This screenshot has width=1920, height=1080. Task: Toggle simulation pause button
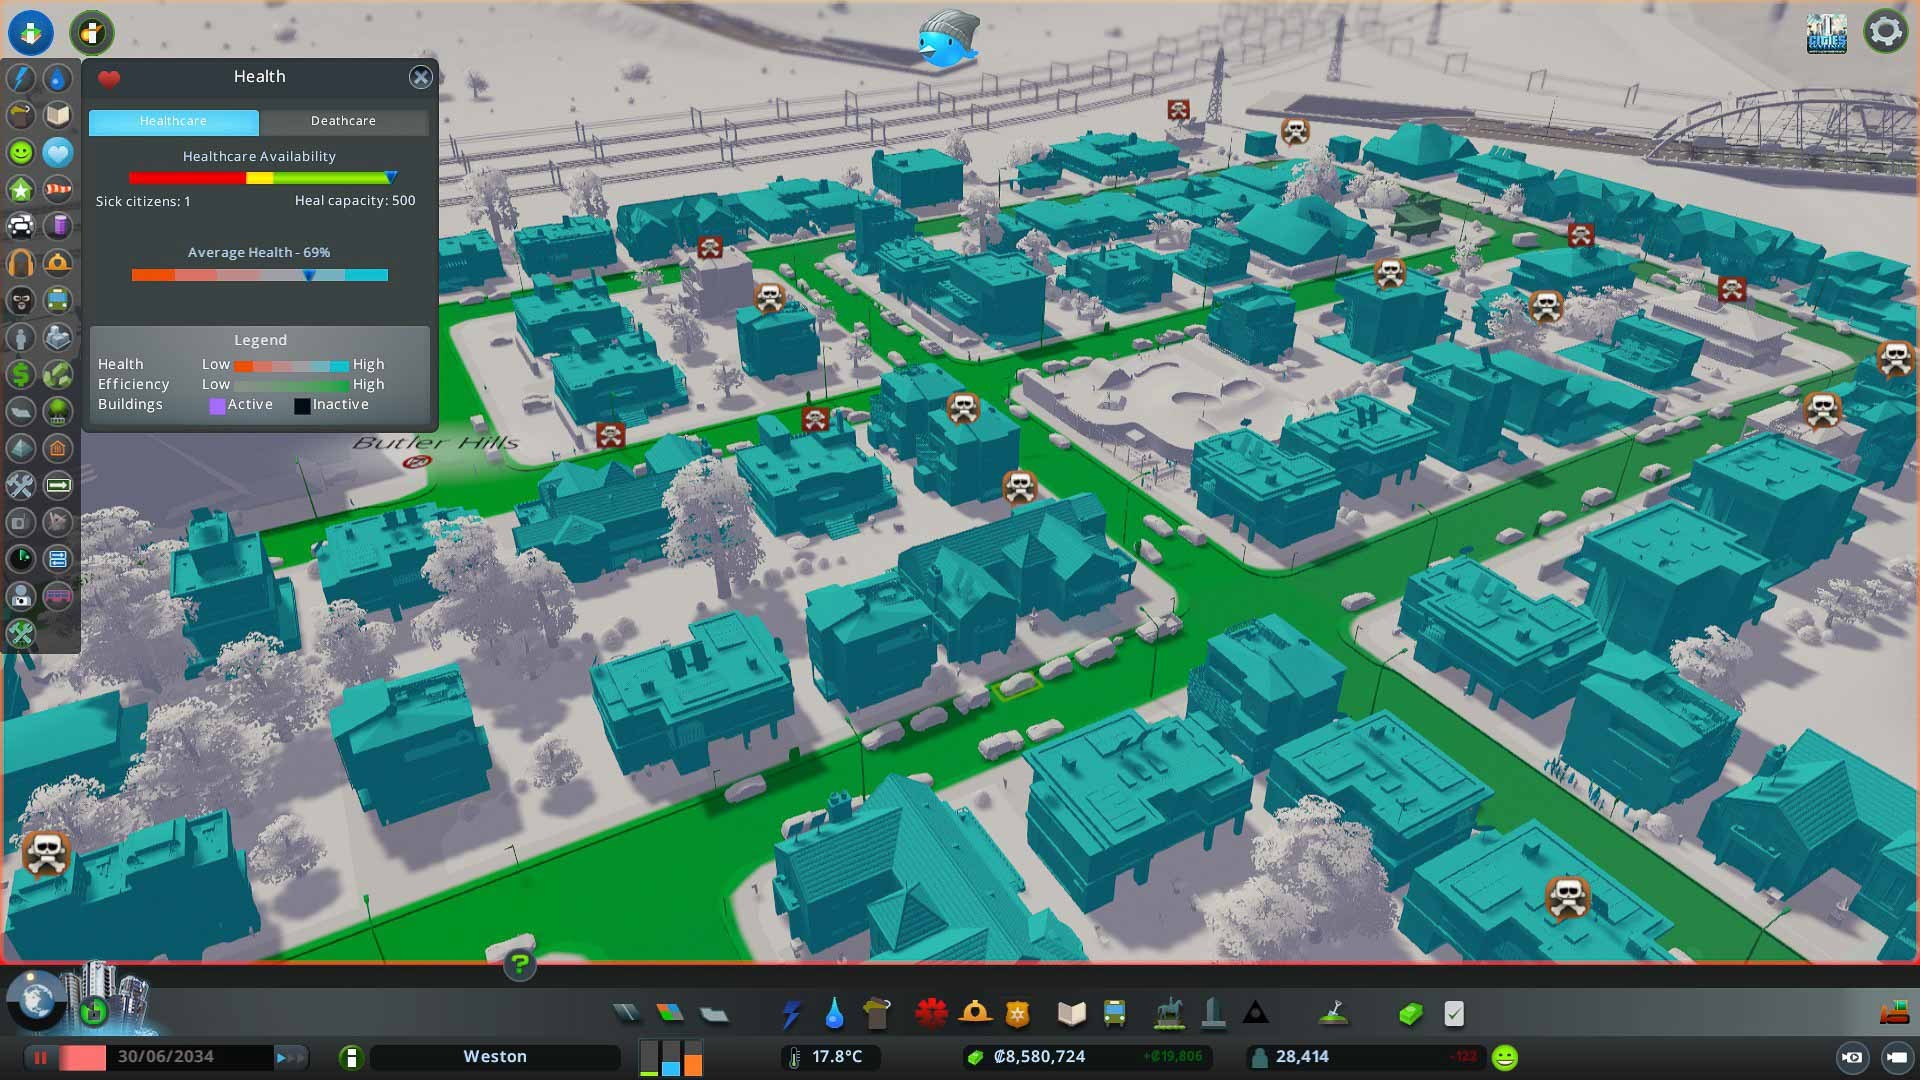(41, 1057)
